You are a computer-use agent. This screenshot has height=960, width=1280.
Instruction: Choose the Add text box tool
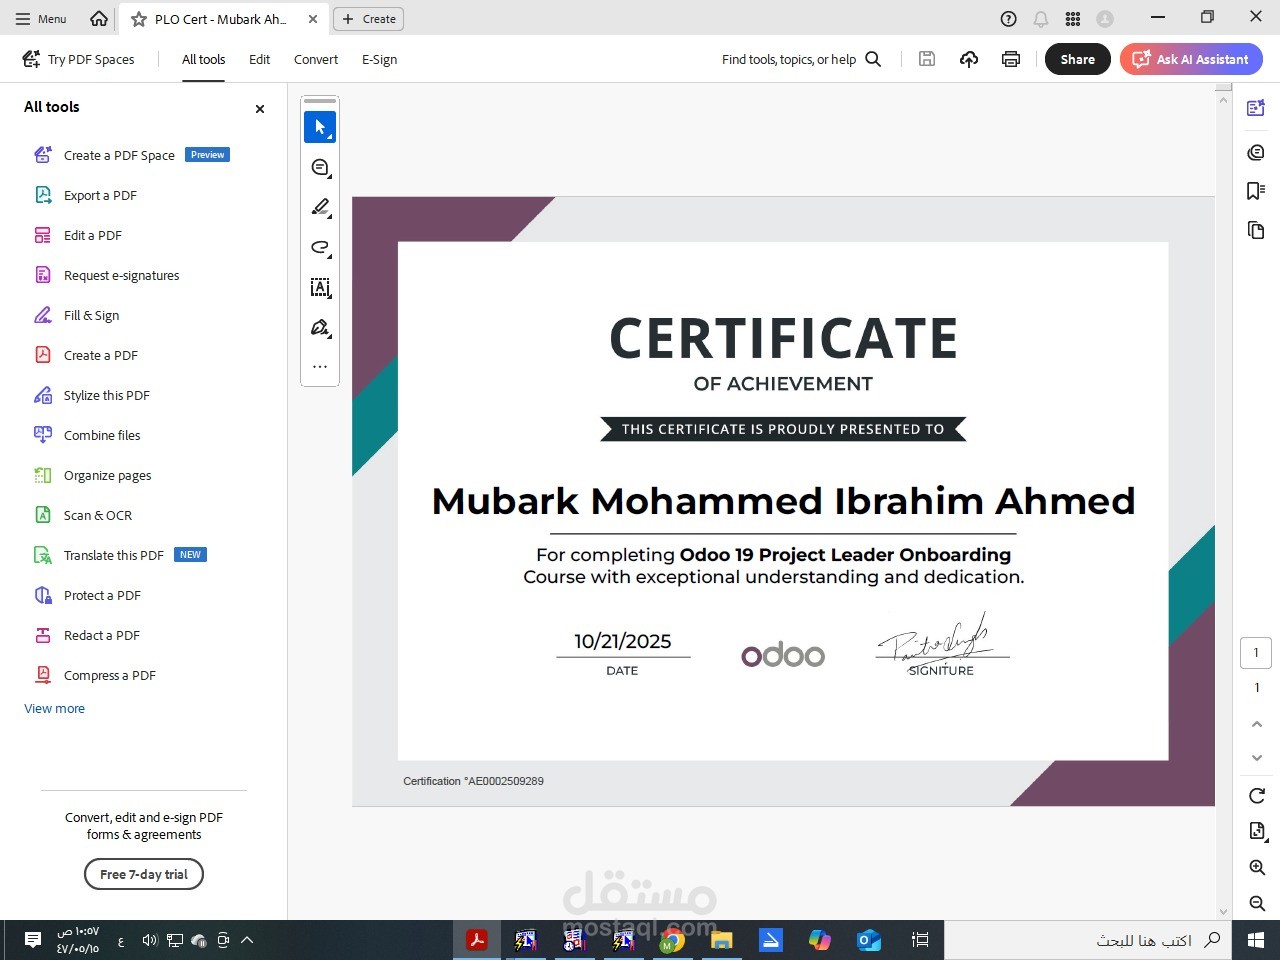pyautogui.click(x=320, y=288)
